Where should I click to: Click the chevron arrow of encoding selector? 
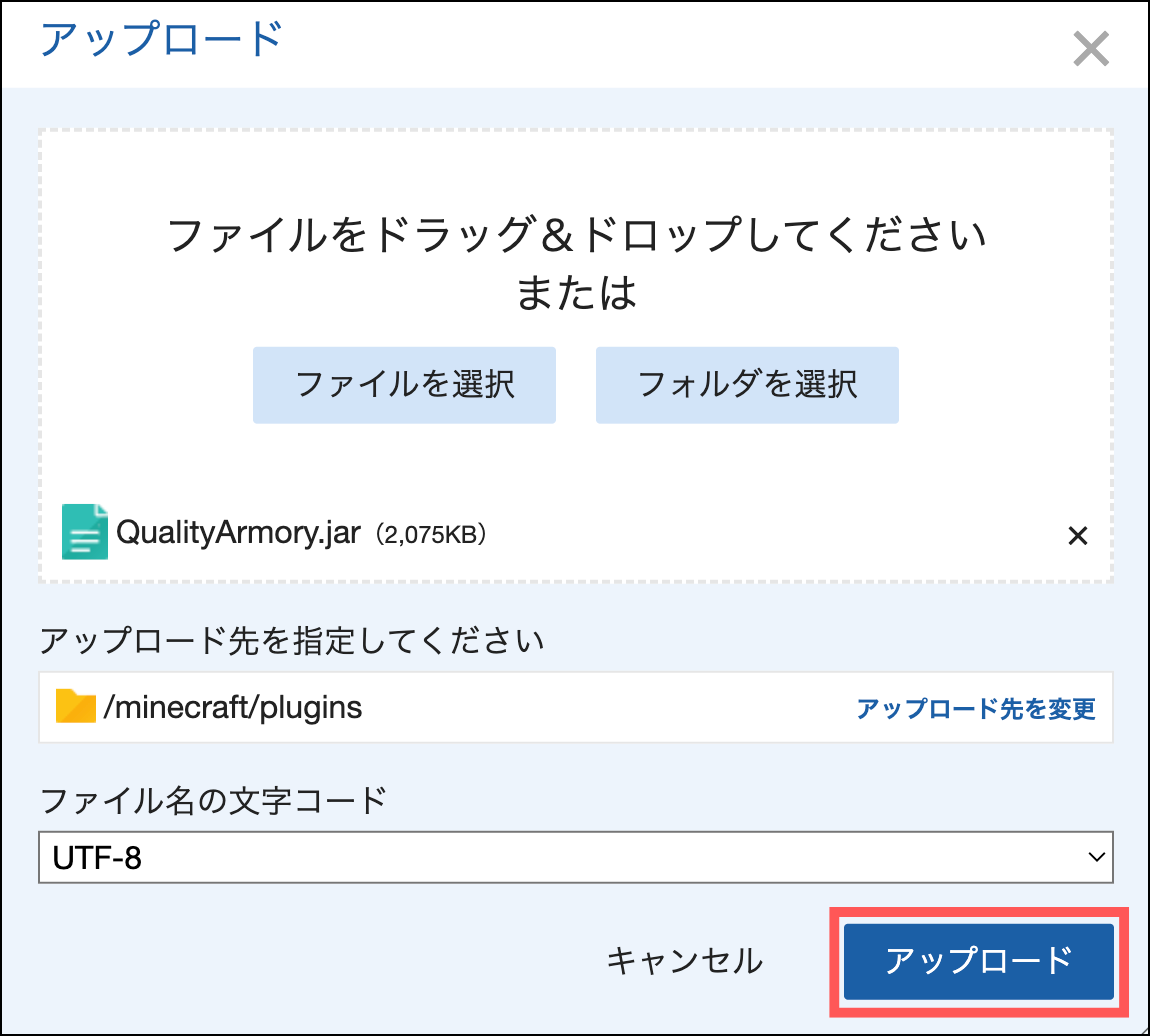coord(1096,857)
